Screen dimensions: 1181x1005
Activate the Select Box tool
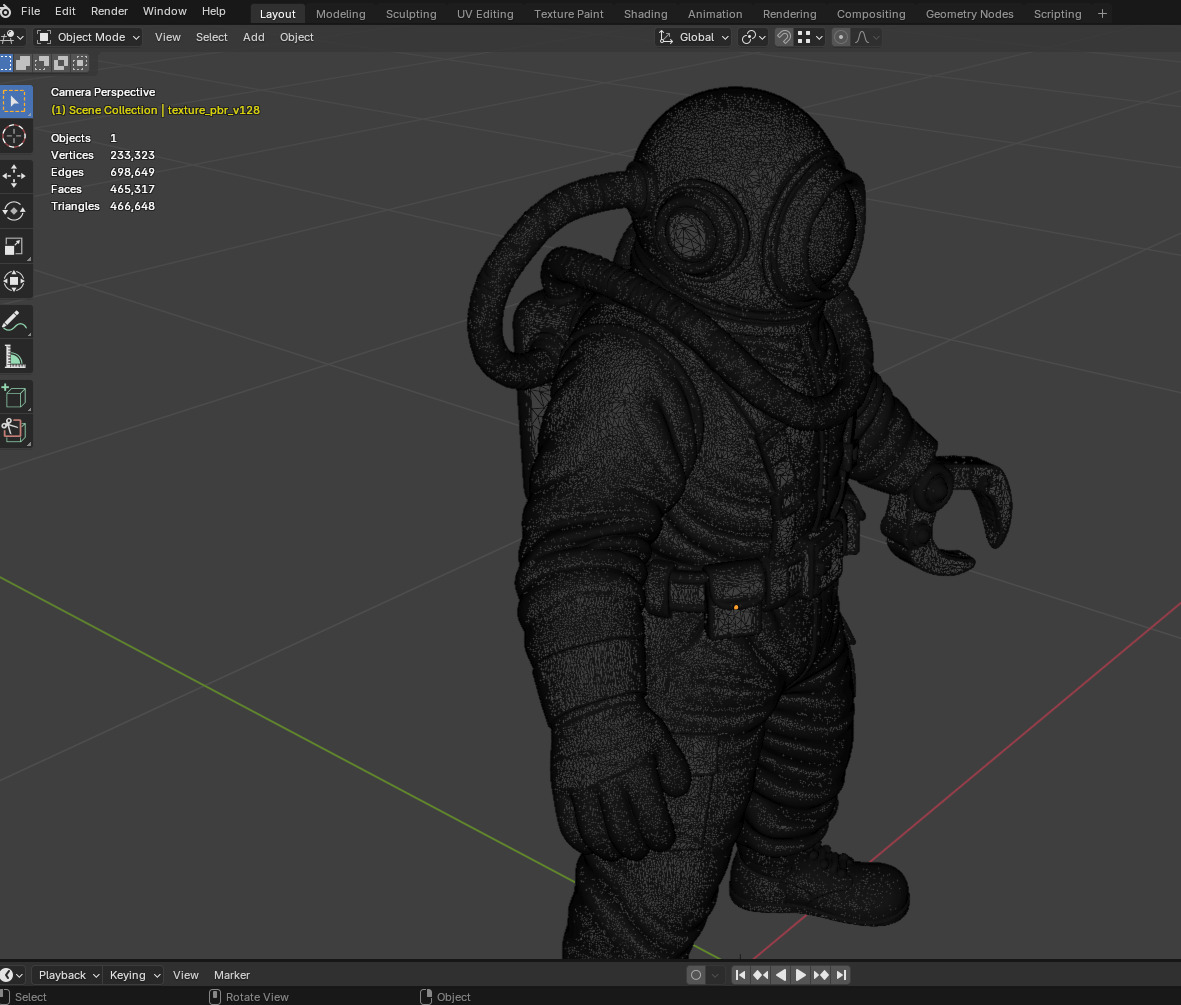pos(15,102)
